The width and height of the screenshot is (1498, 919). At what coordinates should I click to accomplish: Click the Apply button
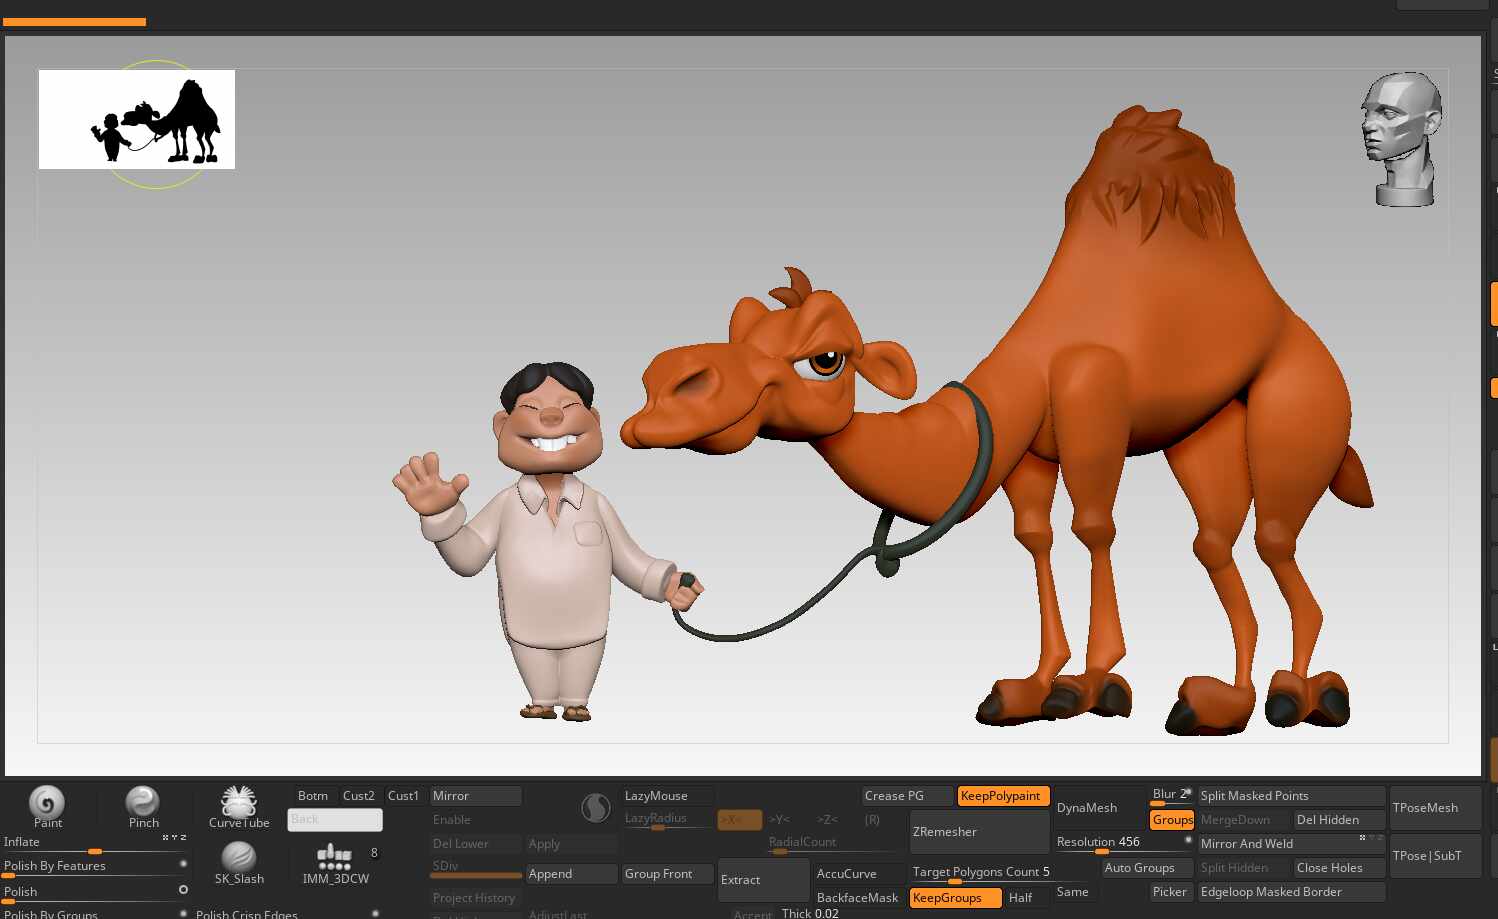tap(571, 844)
